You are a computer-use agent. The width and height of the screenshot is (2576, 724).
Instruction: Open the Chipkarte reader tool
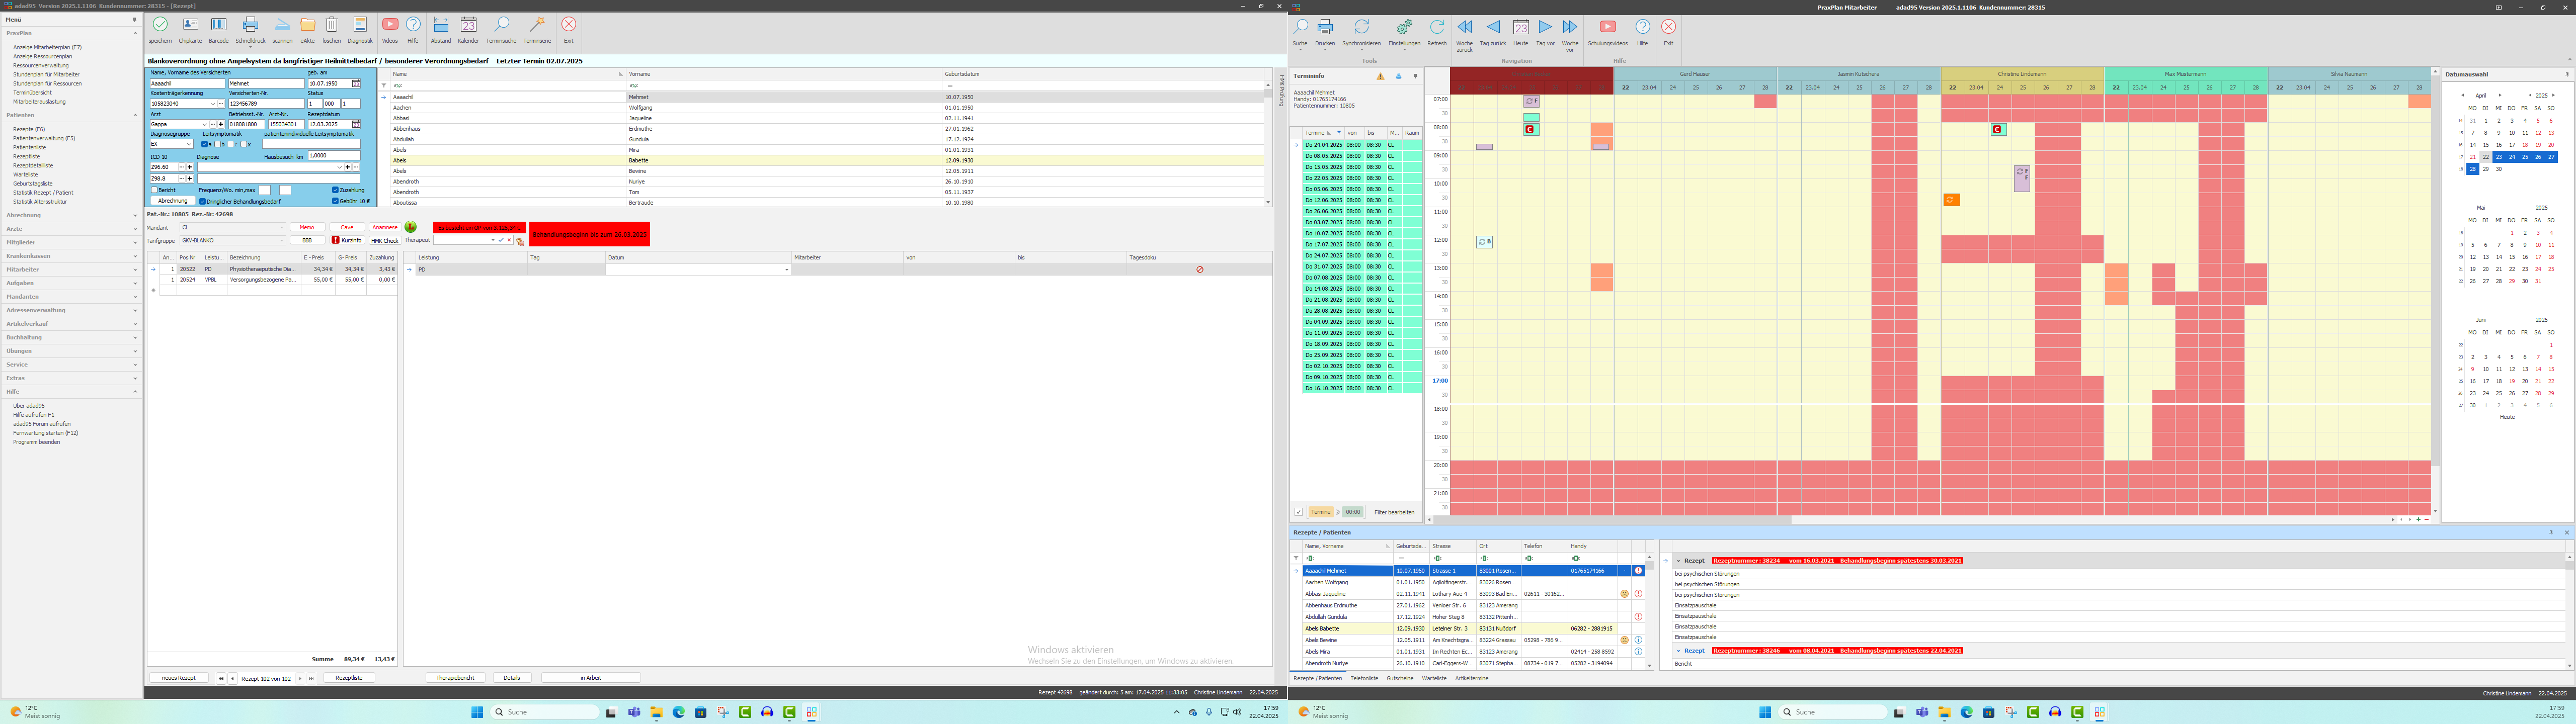(x=190, y=25)
